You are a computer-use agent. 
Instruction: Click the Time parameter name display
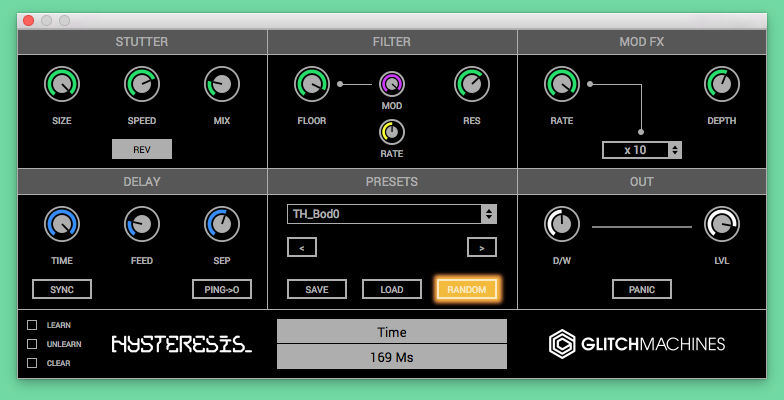click(x=392, y=332)
